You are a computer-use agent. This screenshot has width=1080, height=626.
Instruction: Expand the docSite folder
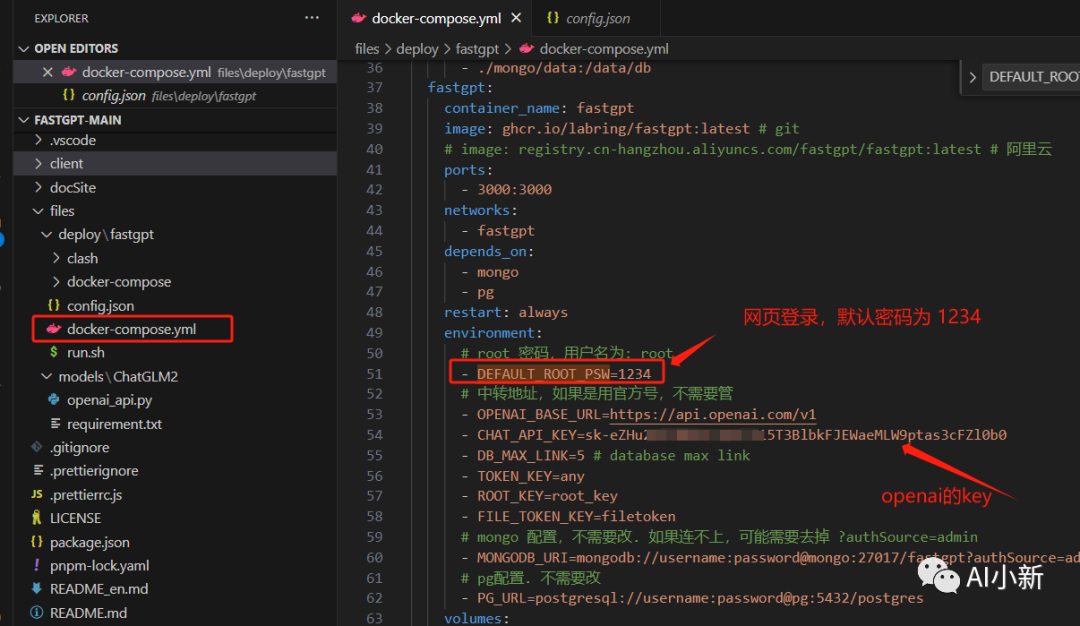(x=39, y=187)
